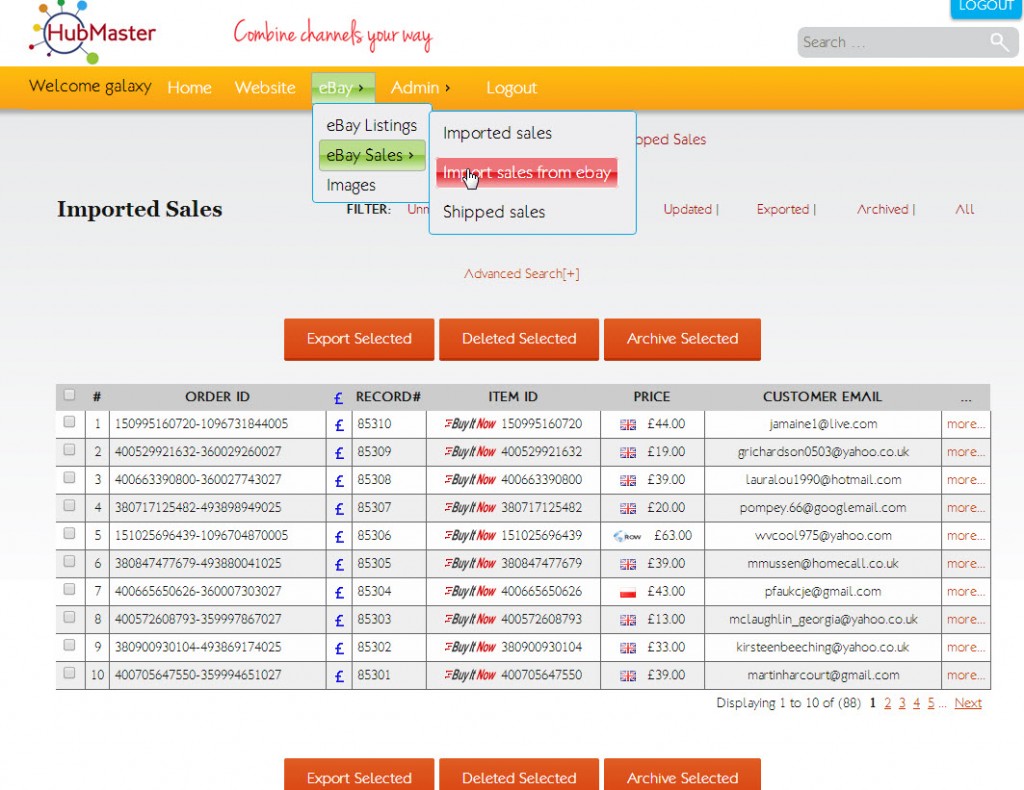Expand Advanced Search[+] panel

pyautogui.click(x=521, y=274)
